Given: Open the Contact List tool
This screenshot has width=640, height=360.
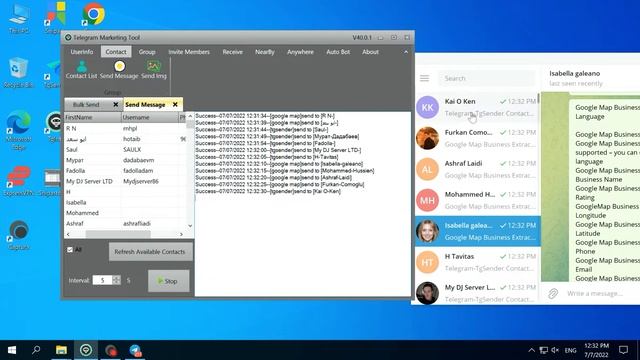Looking at the screenshot, I should [x=81, y=69].
